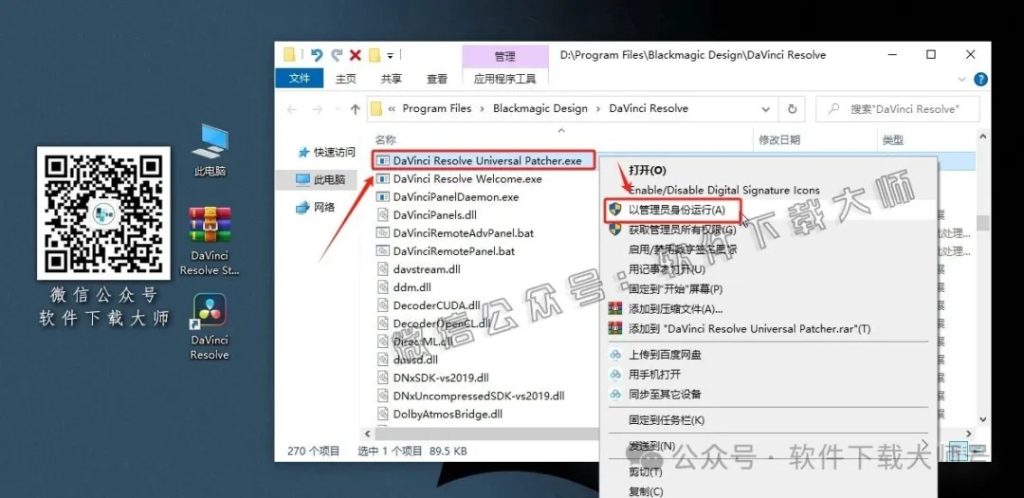Click DaVinci Resolve Studio archive desktop icon
Image resolution: width=1024 pixels, height=498 pixels.
tap(210, 241)
